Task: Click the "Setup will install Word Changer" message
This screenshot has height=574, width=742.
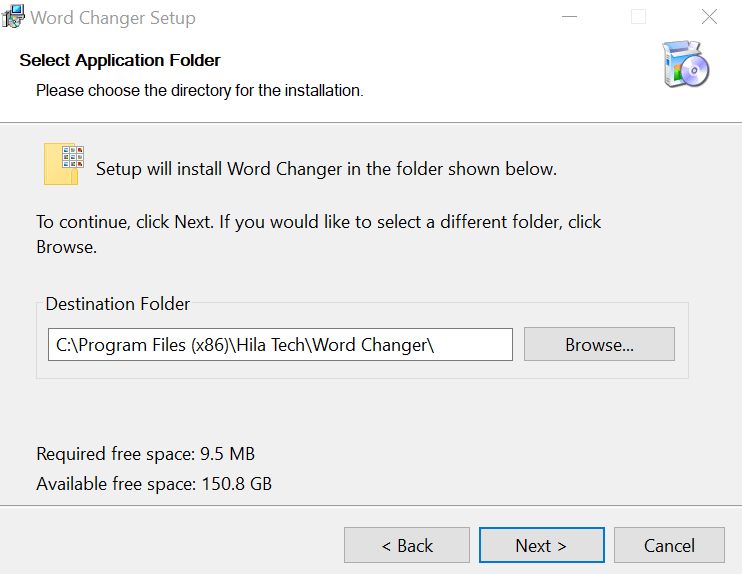Action: pos(326,169)
